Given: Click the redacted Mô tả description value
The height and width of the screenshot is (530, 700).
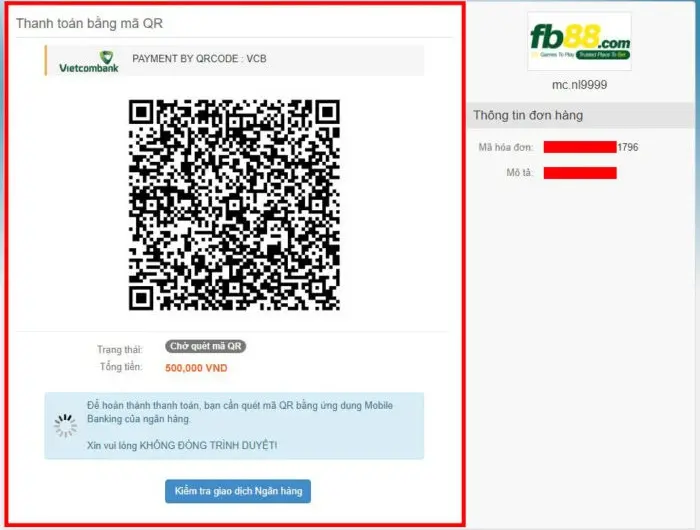Looking at the screenshot, I should tap(580, 173).
